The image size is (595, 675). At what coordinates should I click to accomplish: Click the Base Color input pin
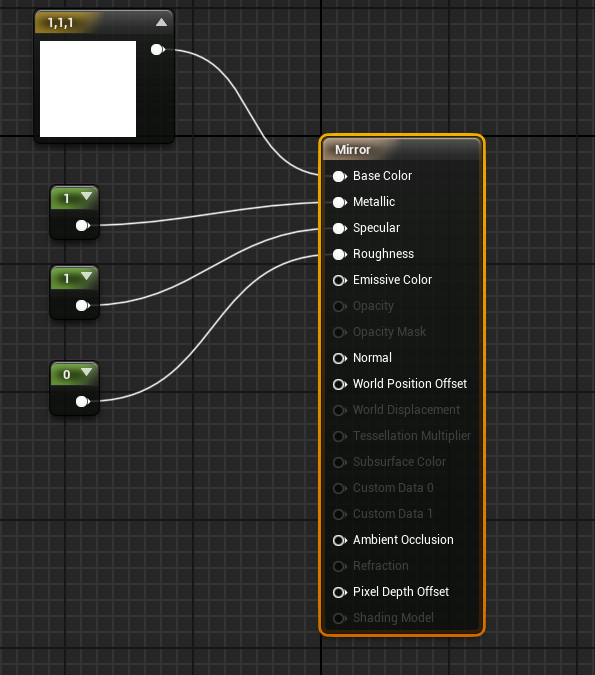pos(340,176)
